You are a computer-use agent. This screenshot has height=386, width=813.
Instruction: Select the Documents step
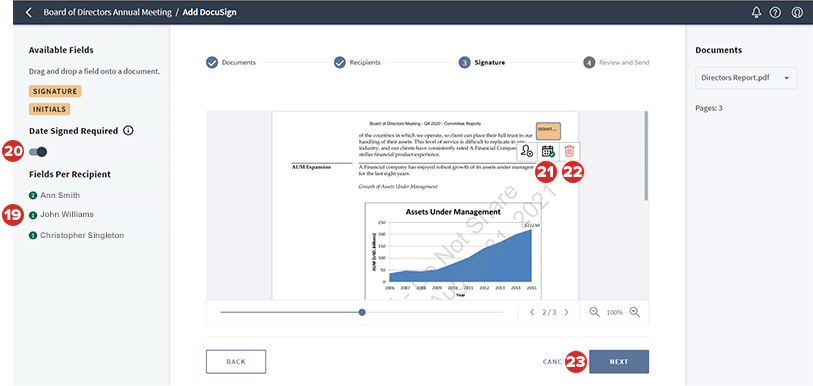[231, 62]
